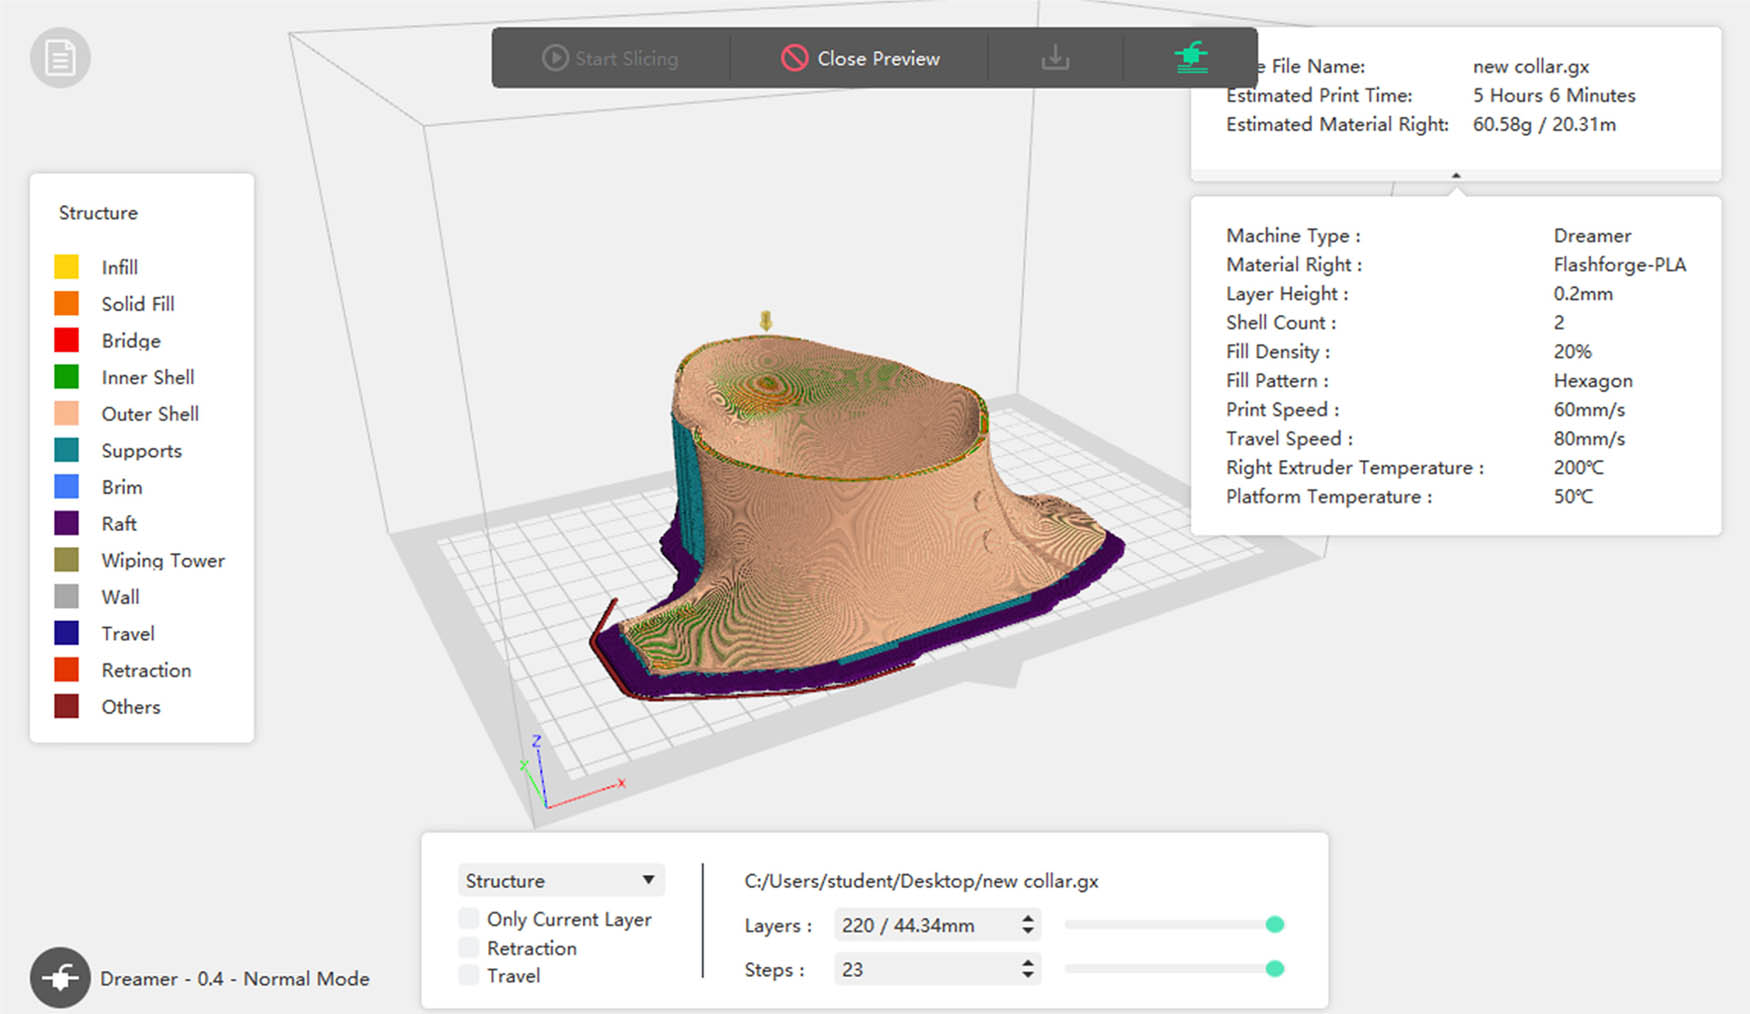Decrease Steps with the down stepper arrow
Image resolution: width=1750 pixels, height=1014 pixels.
pos(1027,976)
